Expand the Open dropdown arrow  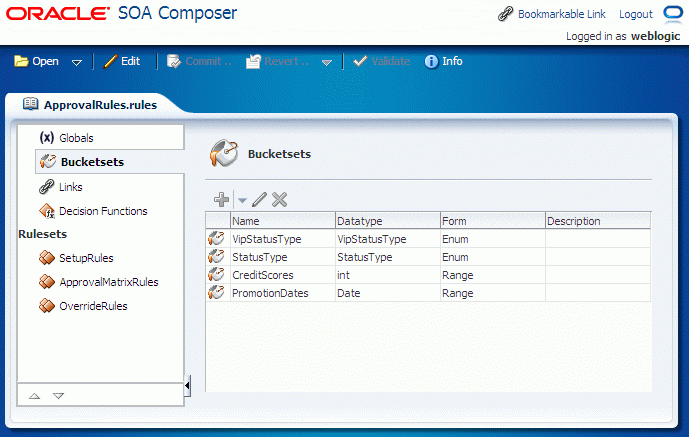76,63
